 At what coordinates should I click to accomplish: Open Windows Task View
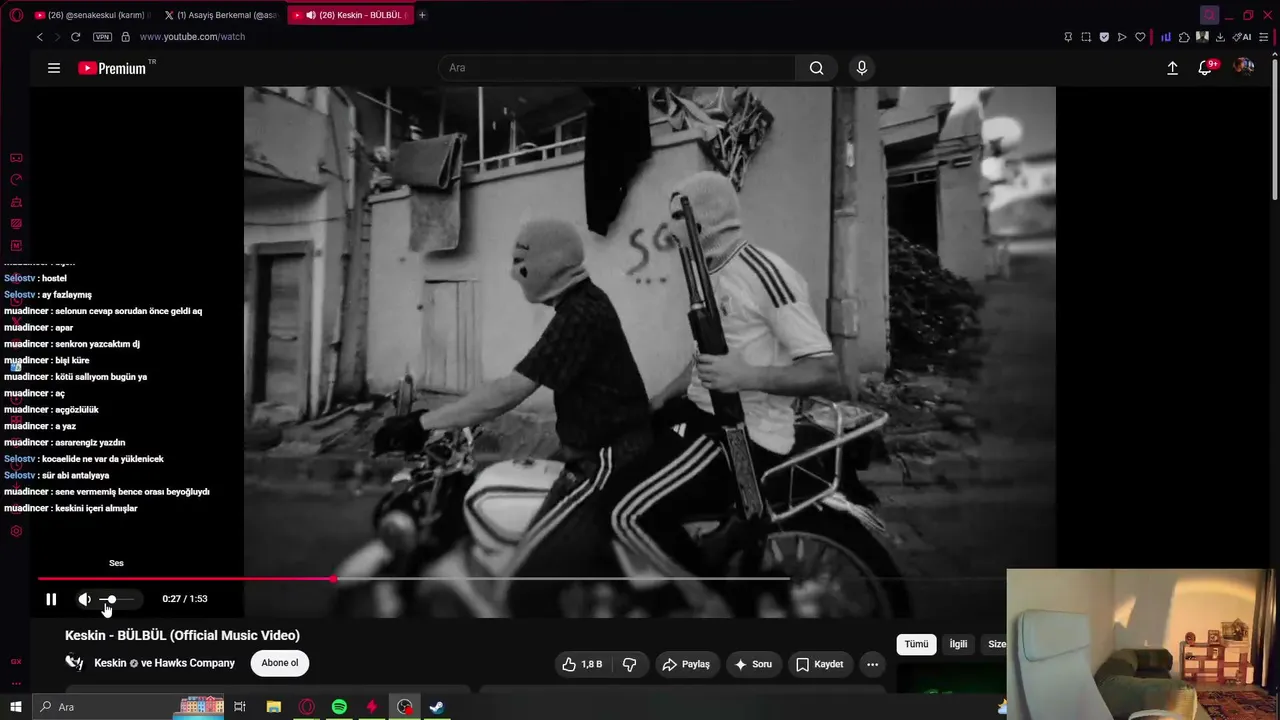(x=240, y=707)
